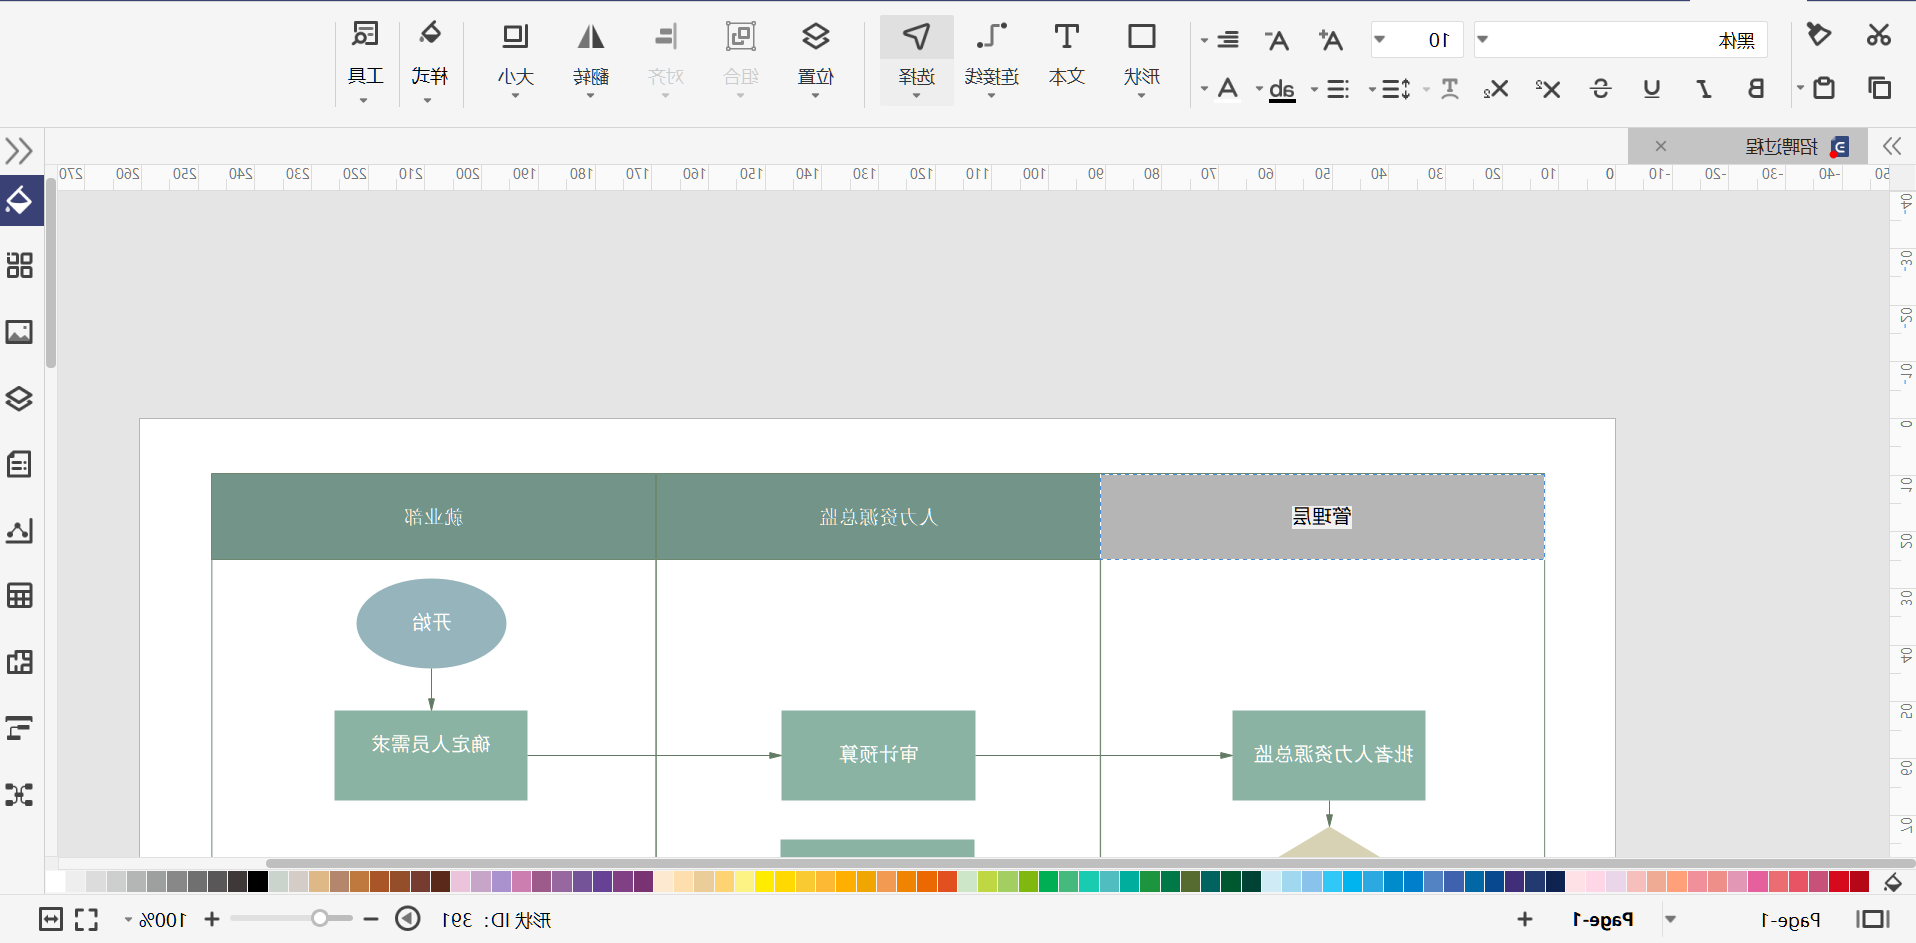1916x943 pixels.
Task: Open the font name dropdown showing 黑体
Action: (1483, 40)
